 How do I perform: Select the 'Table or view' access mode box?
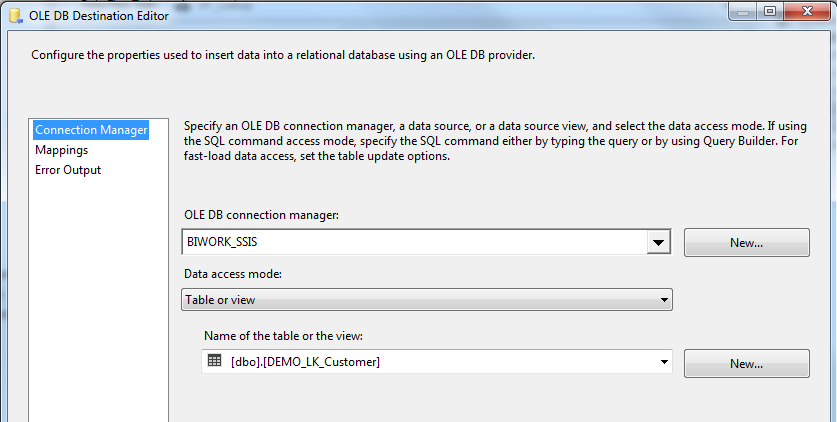427,300
